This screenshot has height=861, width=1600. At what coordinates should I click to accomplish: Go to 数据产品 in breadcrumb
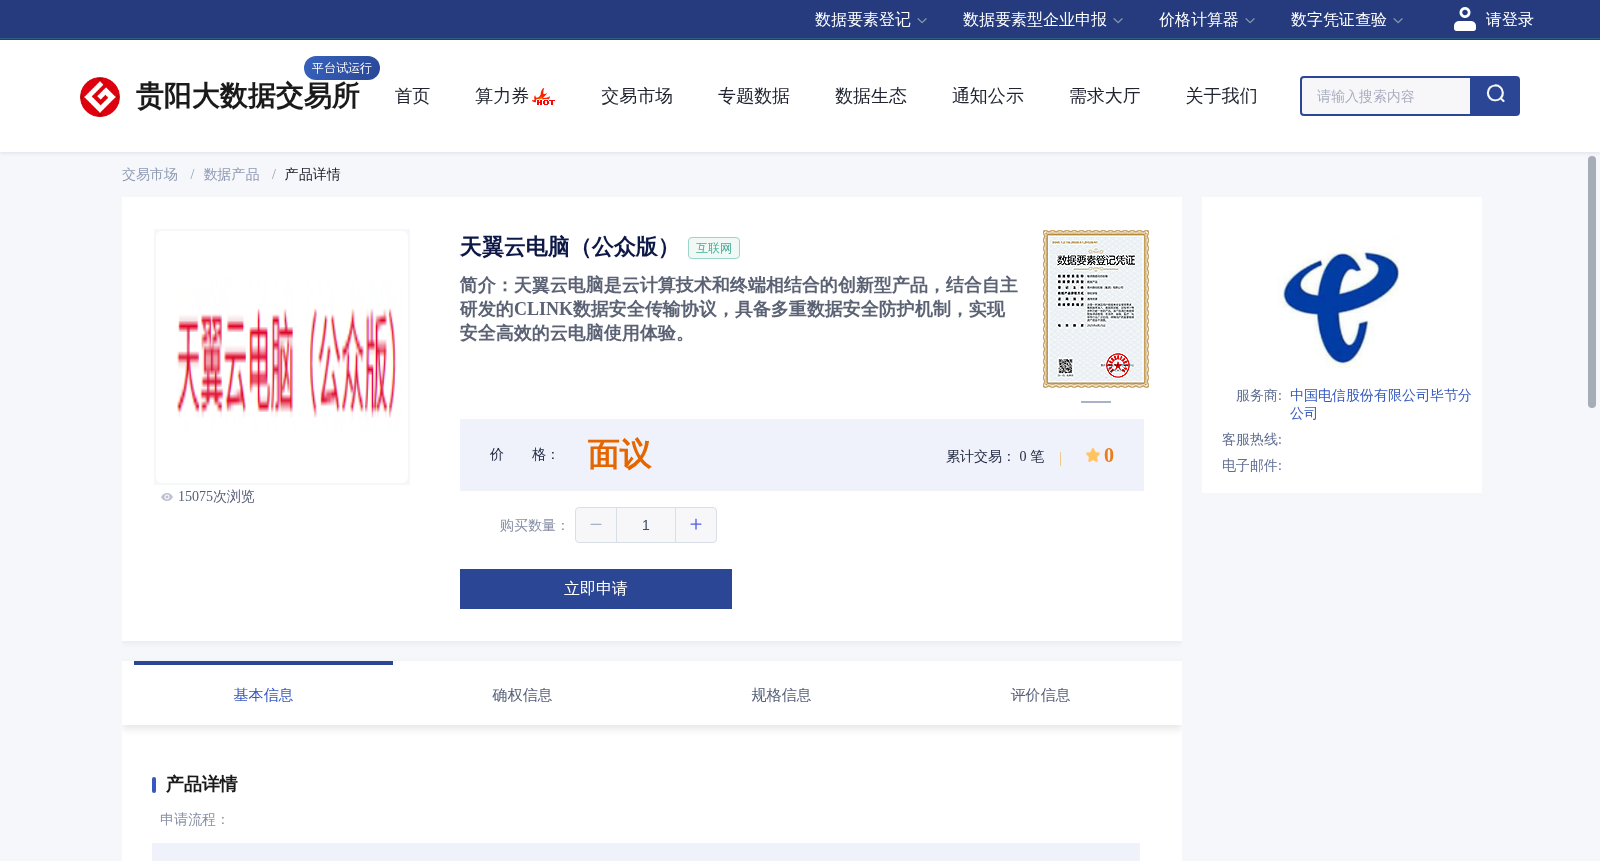click(232, 175)
